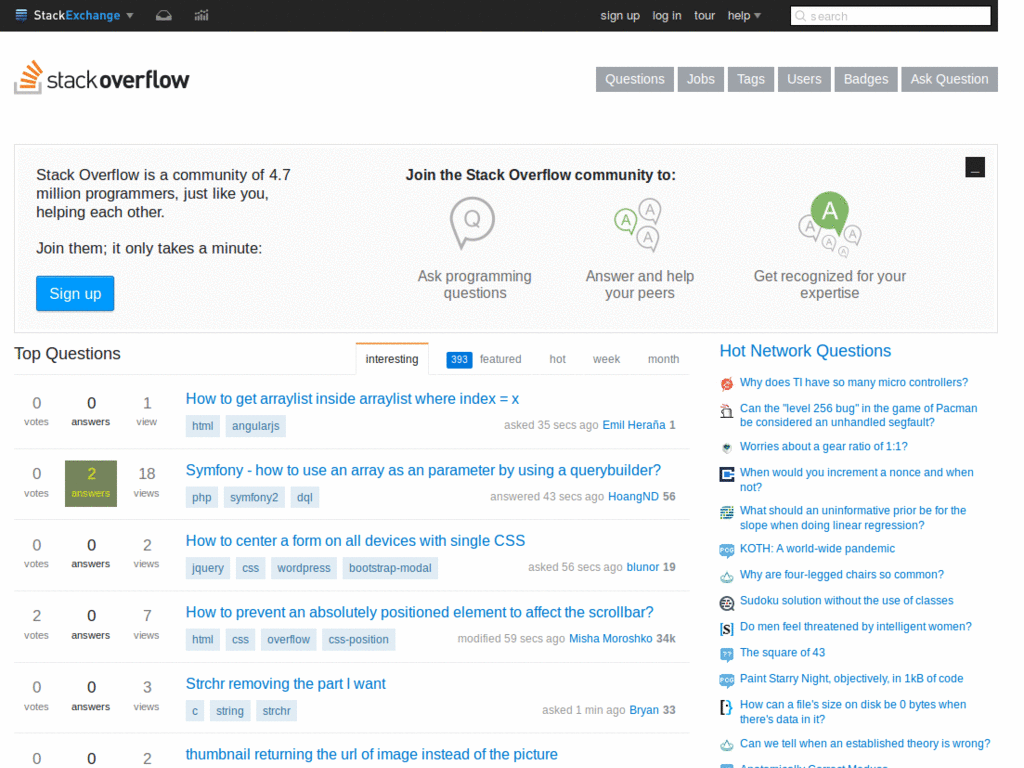Viewport: 1024px width, 768px height.
Task: Click site icon beside Paint Starry Night question
Action: (726, 680)
